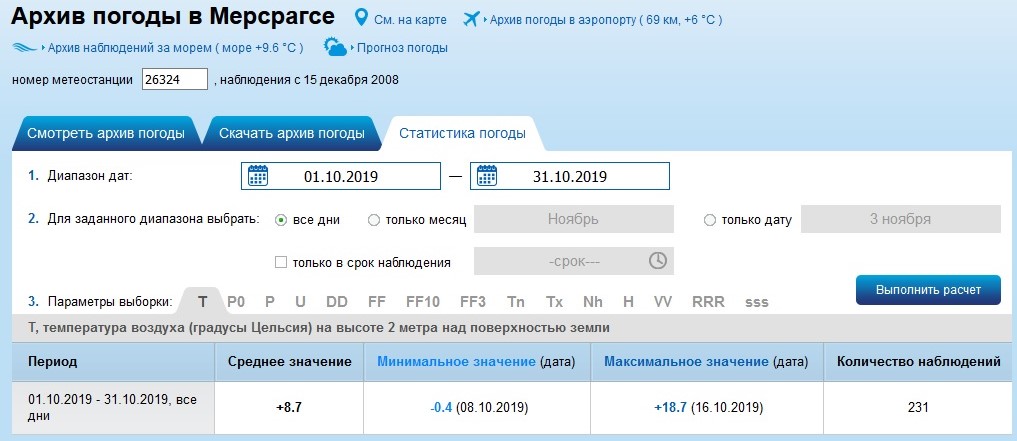
Task: Select the FF10 parameter tab
Action: tap(423, 302)
